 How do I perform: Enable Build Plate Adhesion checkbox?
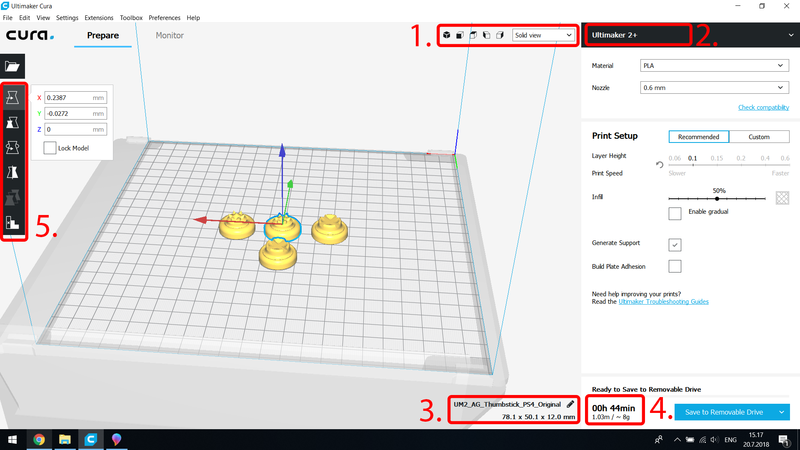pos(674,266)
